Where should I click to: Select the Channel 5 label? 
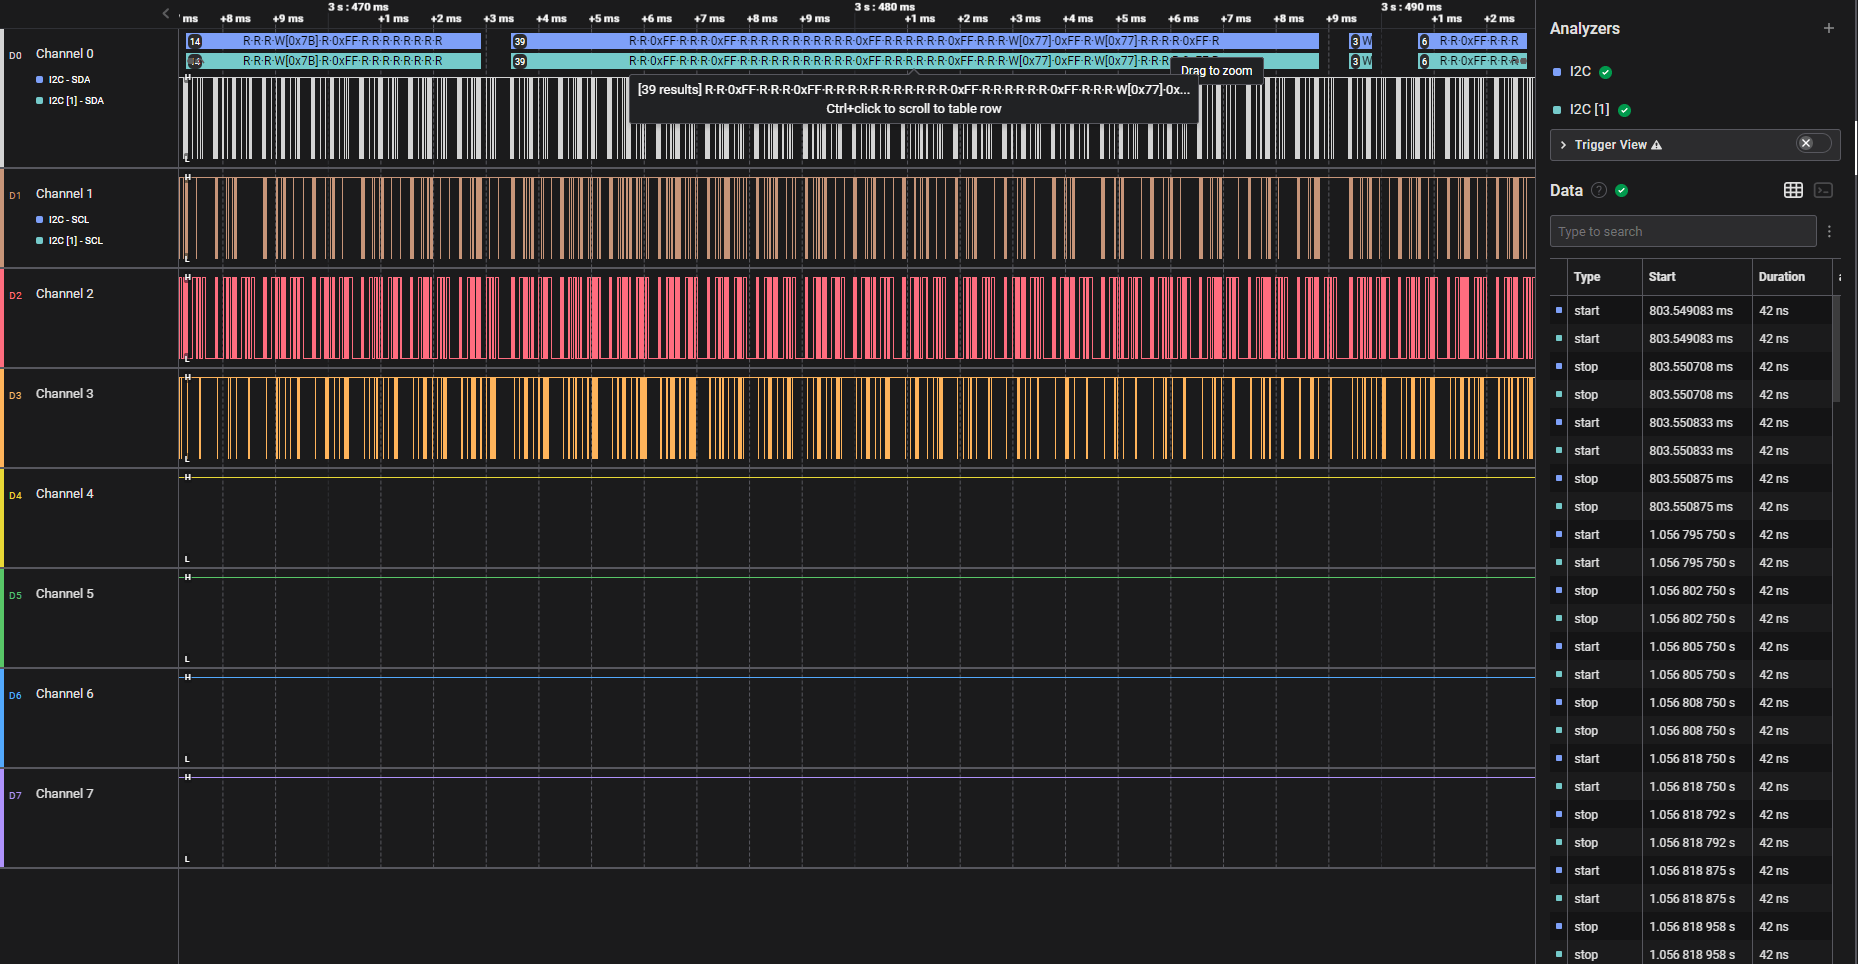[65, 594]
